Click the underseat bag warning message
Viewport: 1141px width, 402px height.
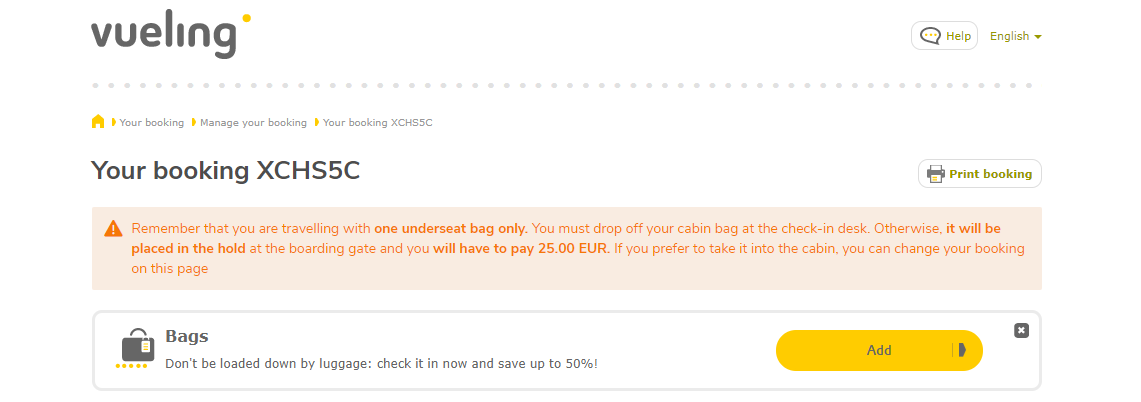[578, 248]
